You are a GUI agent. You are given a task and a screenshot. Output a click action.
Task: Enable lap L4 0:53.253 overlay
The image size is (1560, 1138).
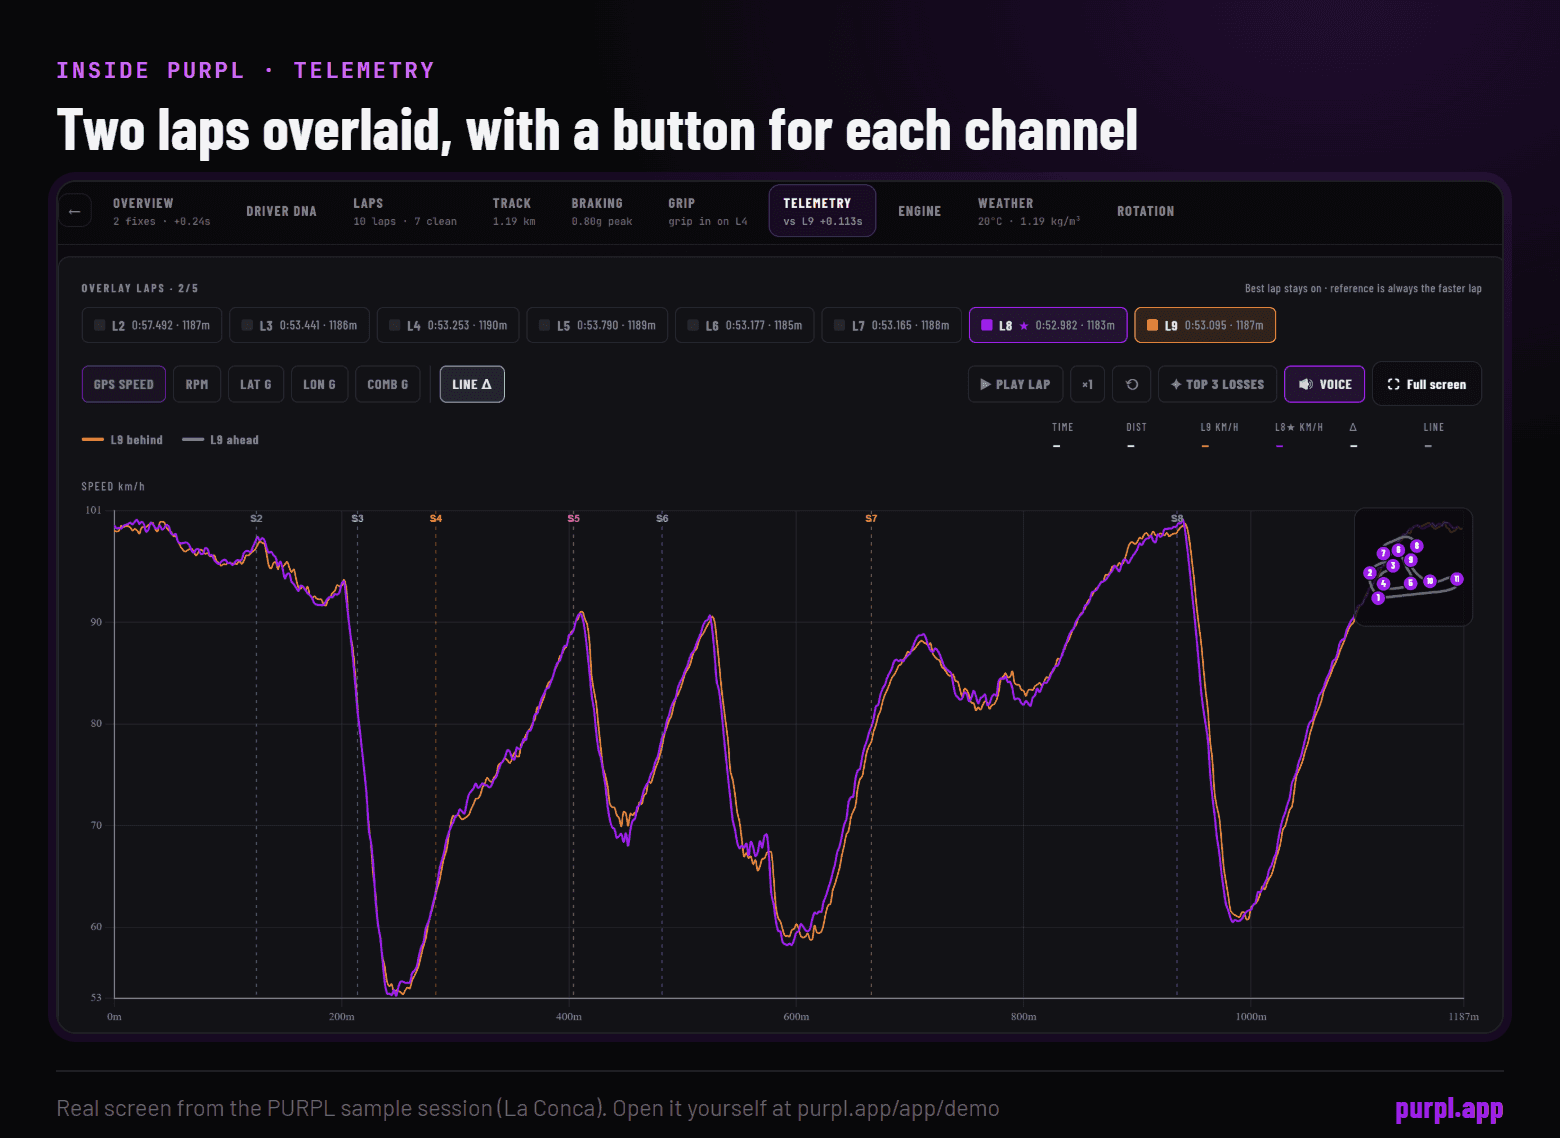(x=448, y=325)
